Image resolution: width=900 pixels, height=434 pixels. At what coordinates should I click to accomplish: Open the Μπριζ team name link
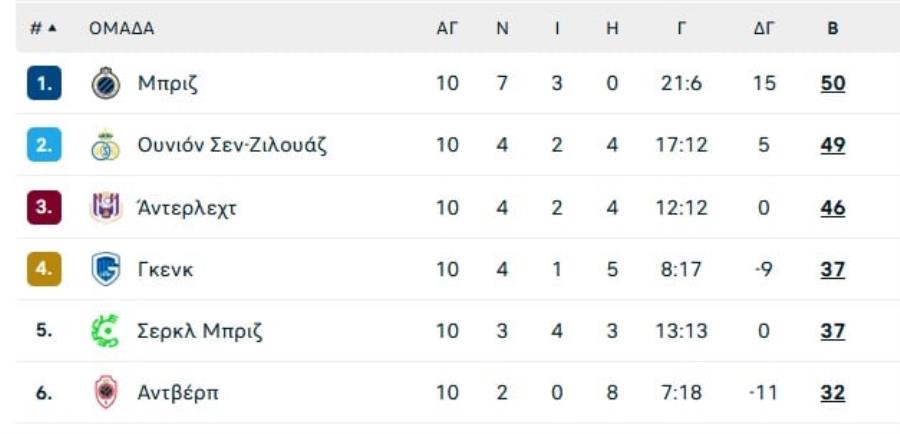[x=168, y=84]
